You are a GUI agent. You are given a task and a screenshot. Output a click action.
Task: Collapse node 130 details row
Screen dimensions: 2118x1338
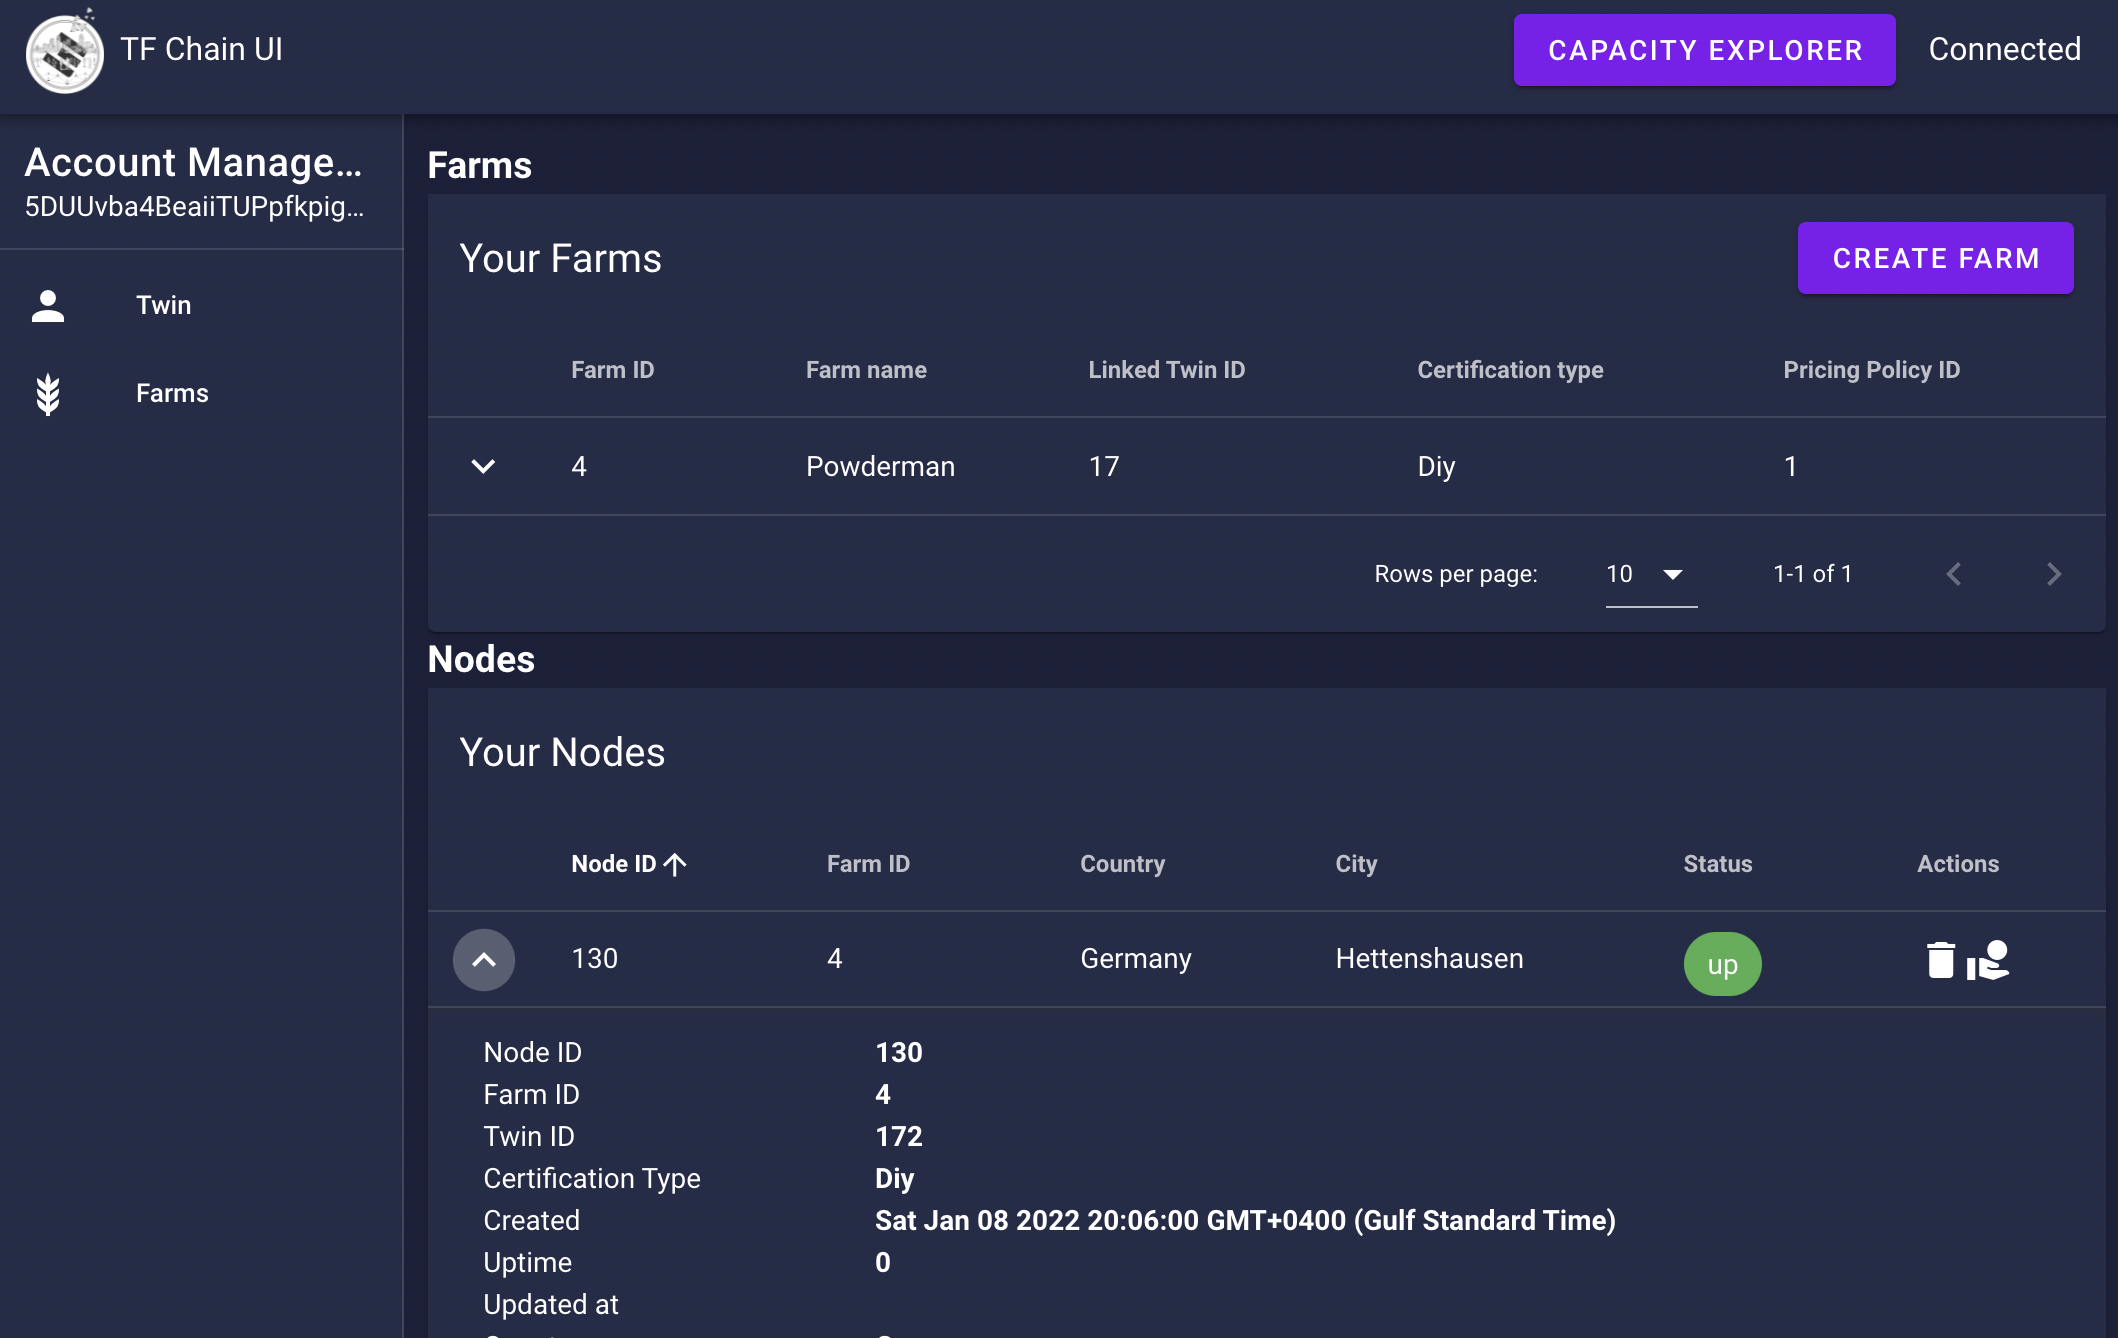484,959
